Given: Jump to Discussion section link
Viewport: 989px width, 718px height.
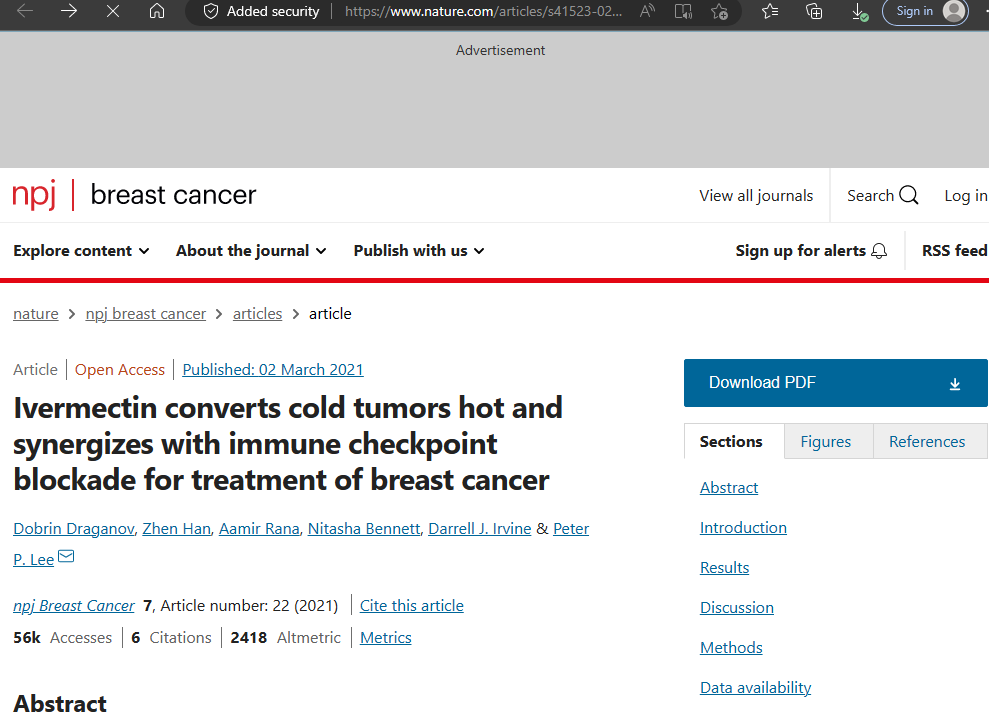Looking at the screenshot, I should tap(737, 608).
